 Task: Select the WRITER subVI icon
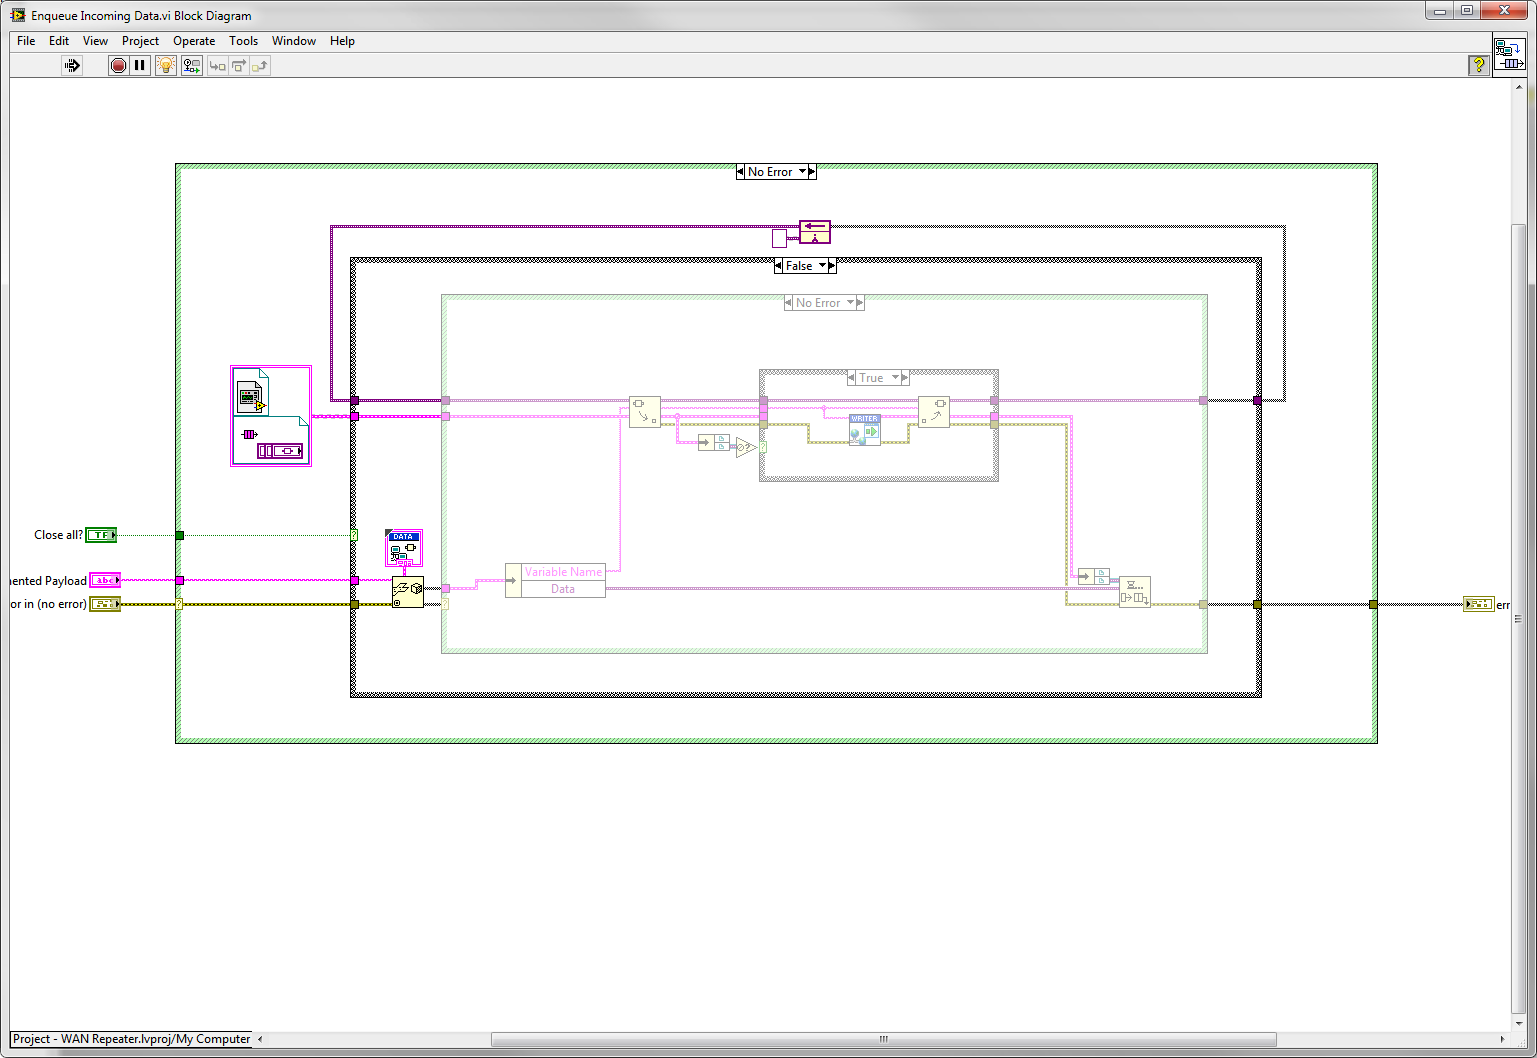[865, 430]
